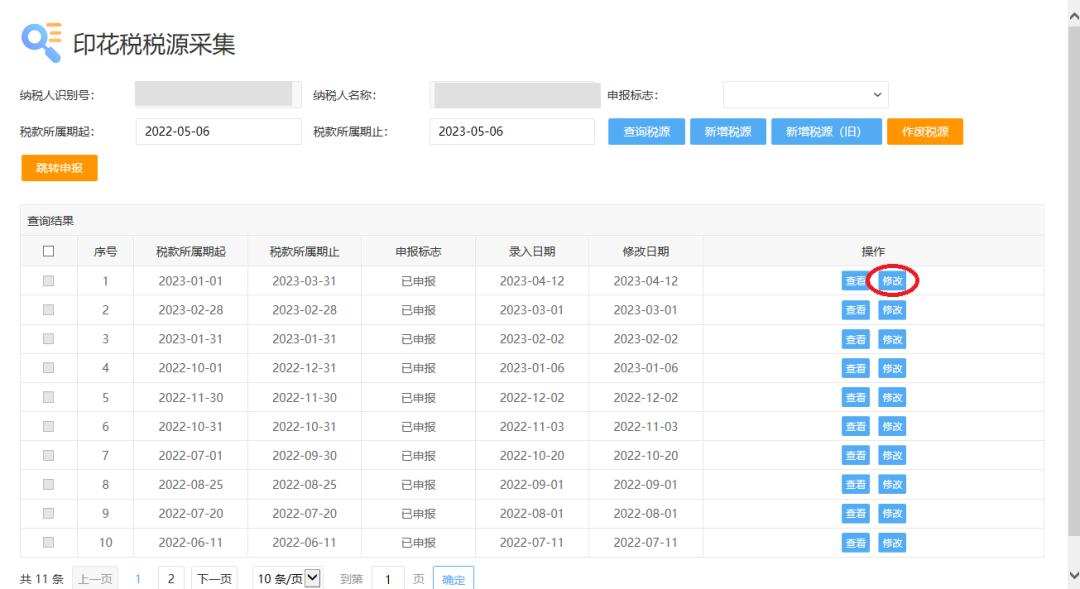Click 查看 for the 2023-02-28 record

856,310
